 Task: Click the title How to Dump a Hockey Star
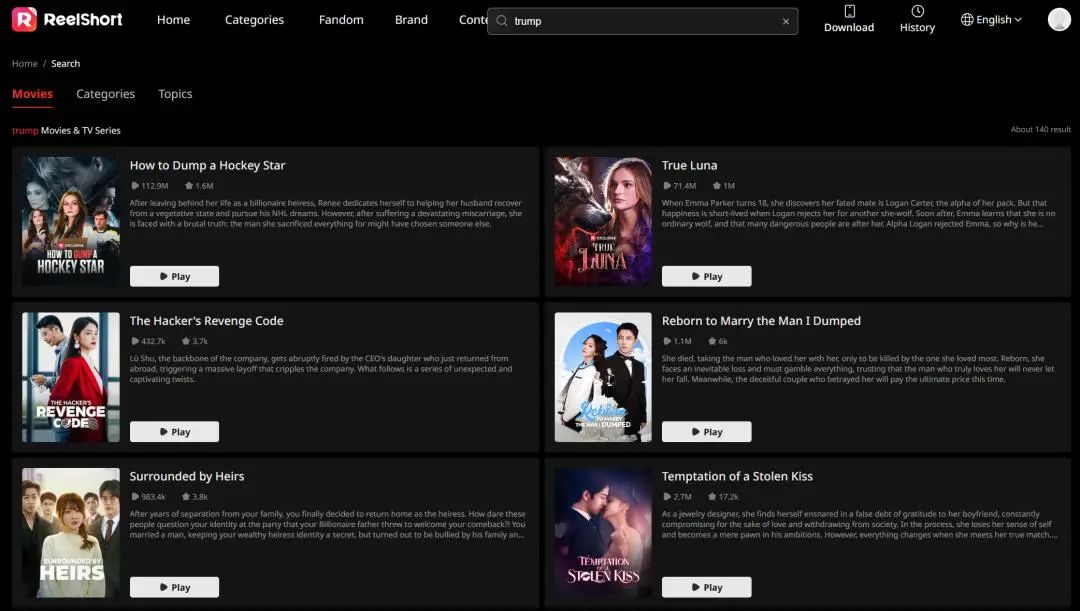tap(207, 165)
